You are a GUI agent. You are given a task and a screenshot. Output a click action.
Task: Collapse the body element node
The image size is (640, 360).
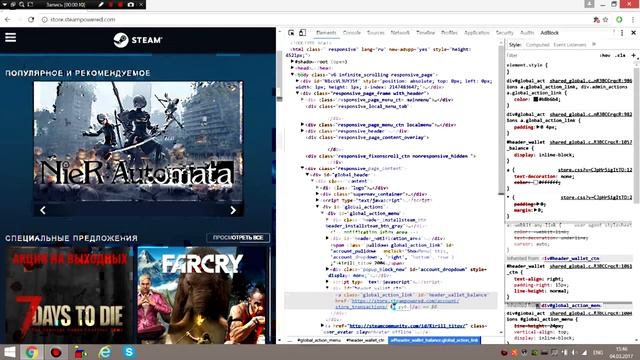tap(292, 75)
